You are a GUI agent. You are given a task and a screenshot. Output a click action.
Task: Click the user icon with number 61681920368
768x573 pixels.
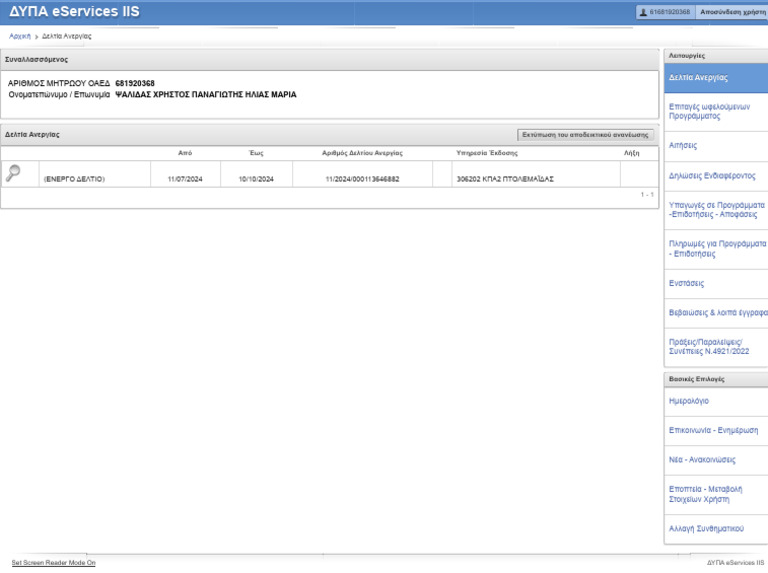tap(665, 12)
